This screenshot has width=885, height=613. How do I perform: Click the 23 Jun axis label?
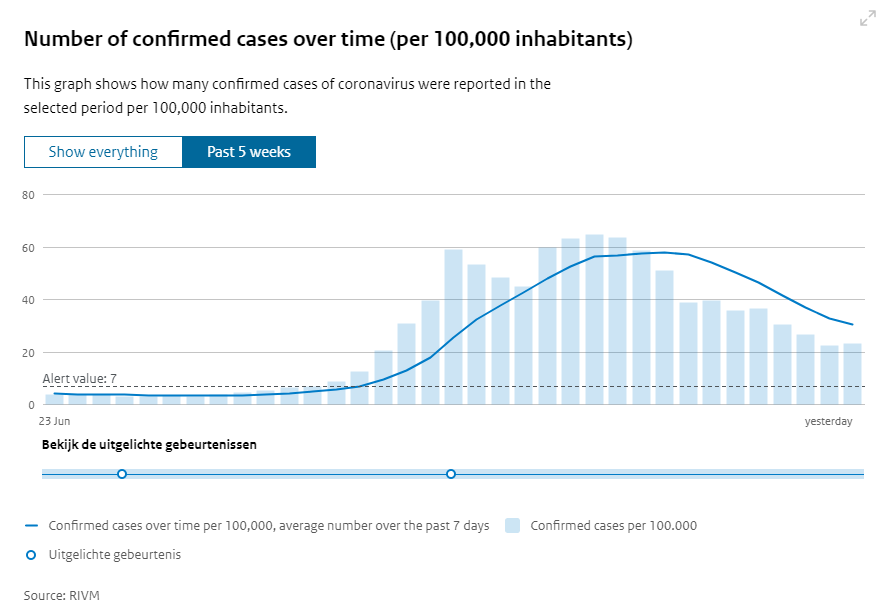point(55,421)
